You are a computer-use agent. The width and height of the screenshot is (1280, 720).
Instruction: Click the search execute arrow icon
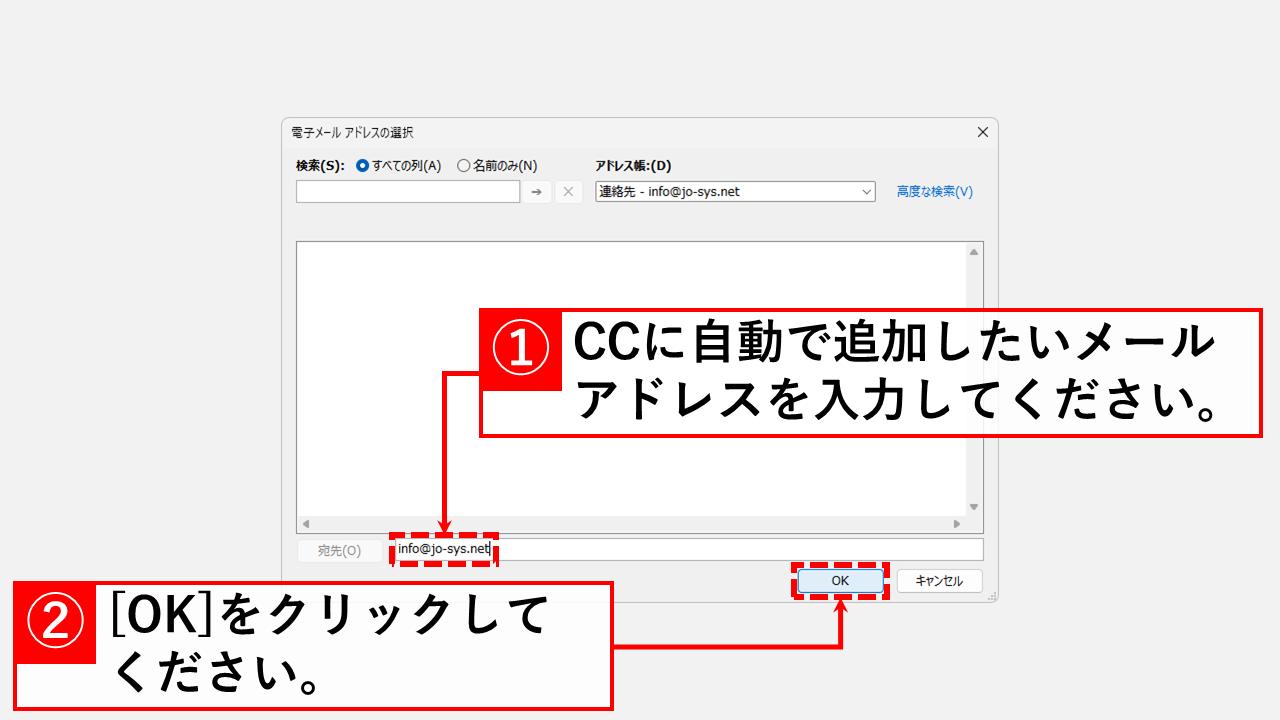click(536, 191)
